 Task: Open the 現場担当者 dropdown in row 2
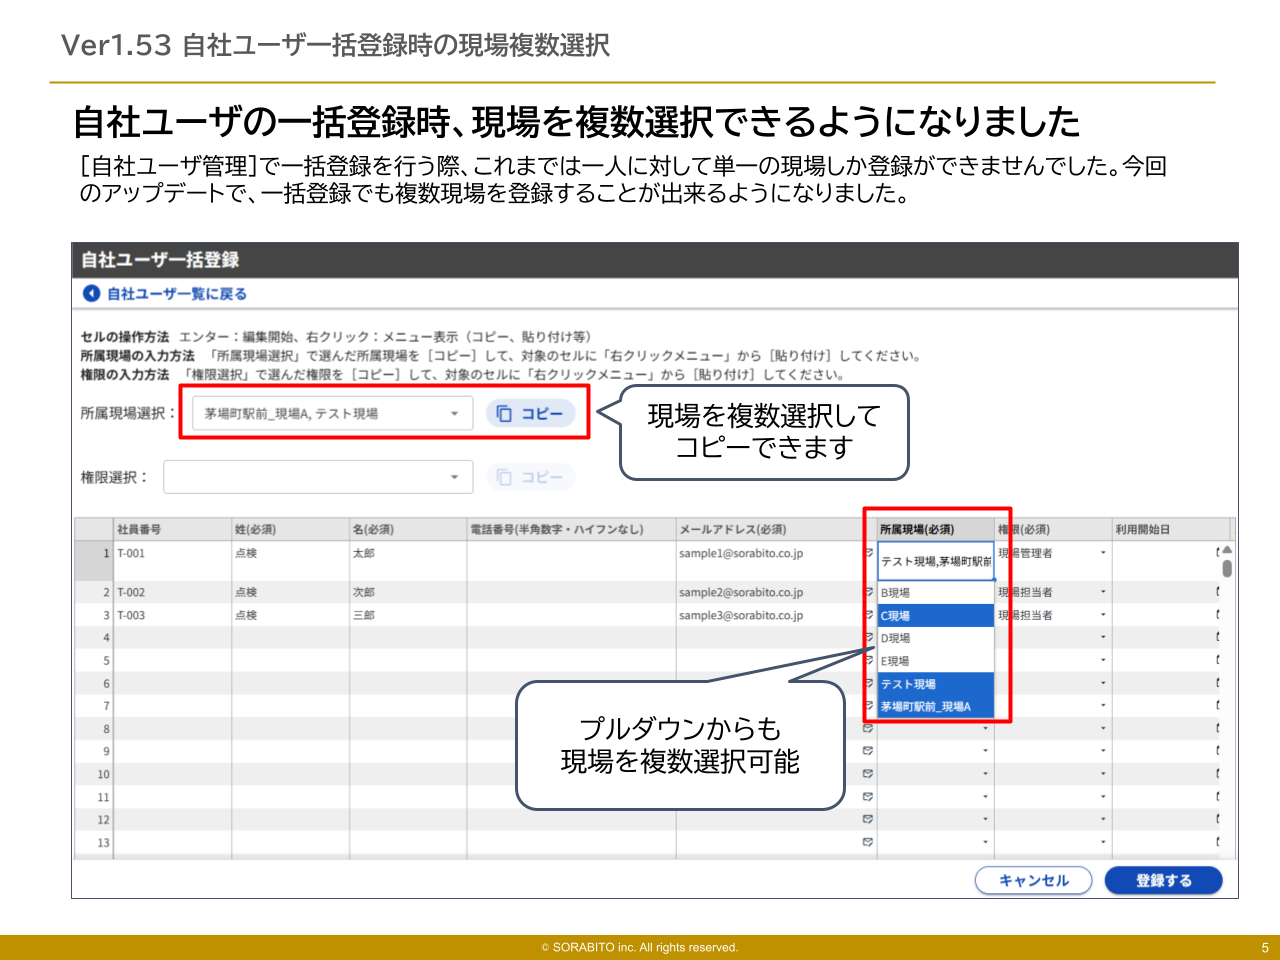point(1103,590)
